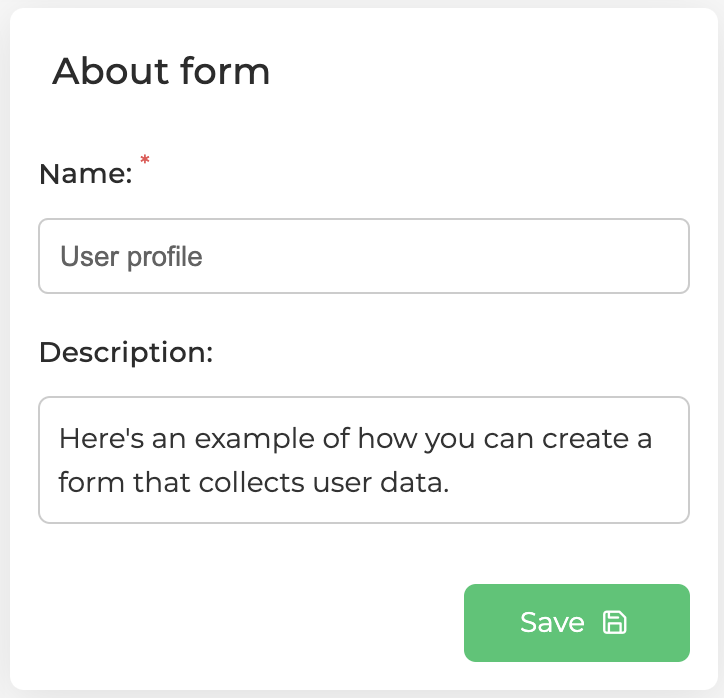The image size is (724, 698).
Task: Click the red required asterisk beside Name
Action: tap(145, 160)
